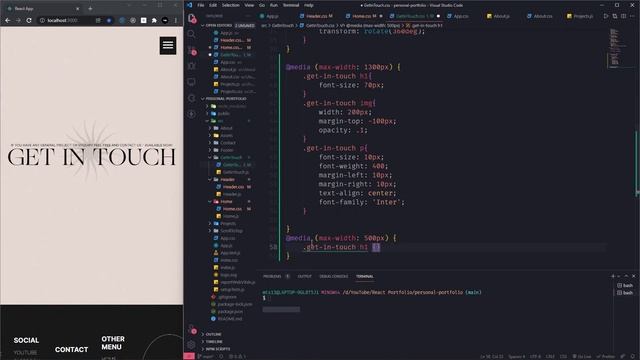640x360 pixels.
Task: Open the Help menu
Action: [309, 5]
